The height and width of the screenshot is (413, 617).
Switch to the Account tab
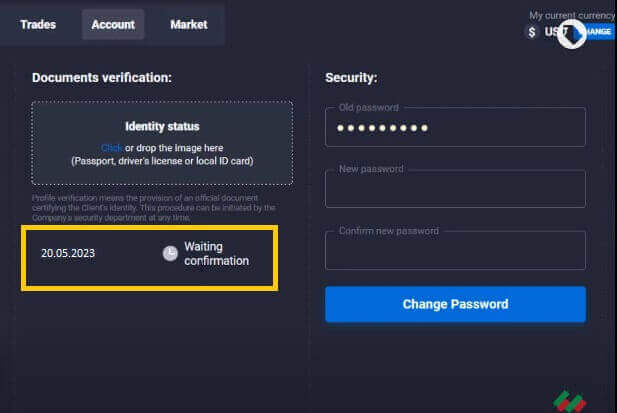click(x=113, y=24)
